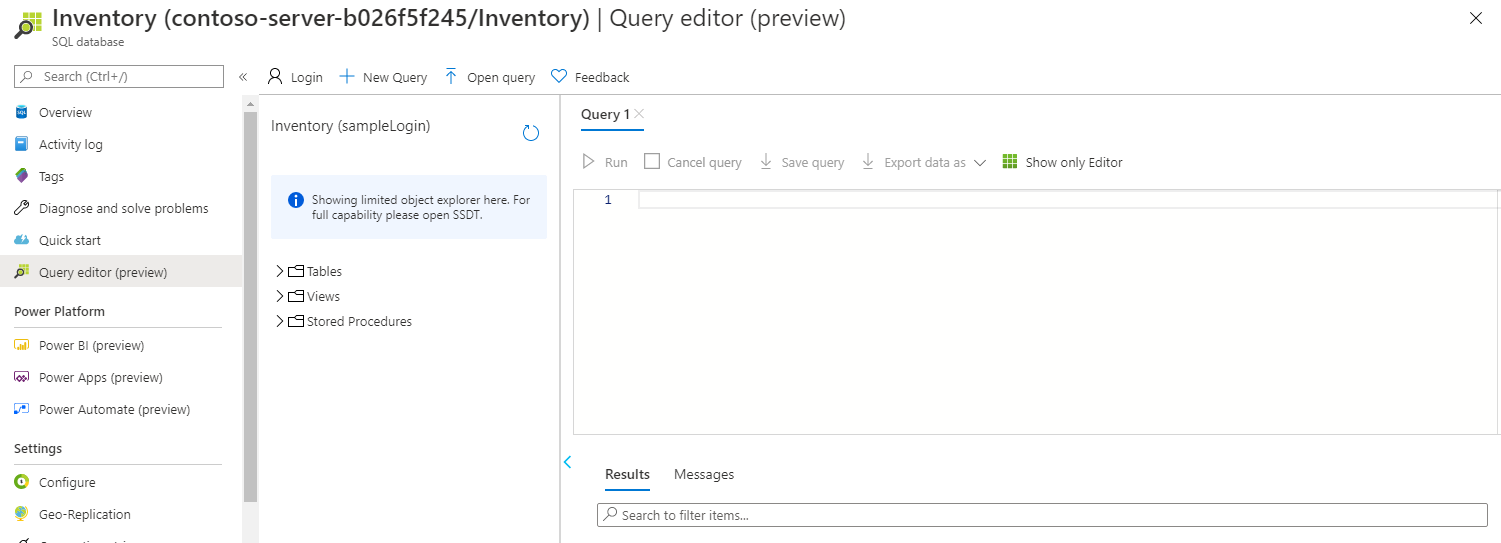Click the Power Apps (preview) icon

click(x=21, y=377)
